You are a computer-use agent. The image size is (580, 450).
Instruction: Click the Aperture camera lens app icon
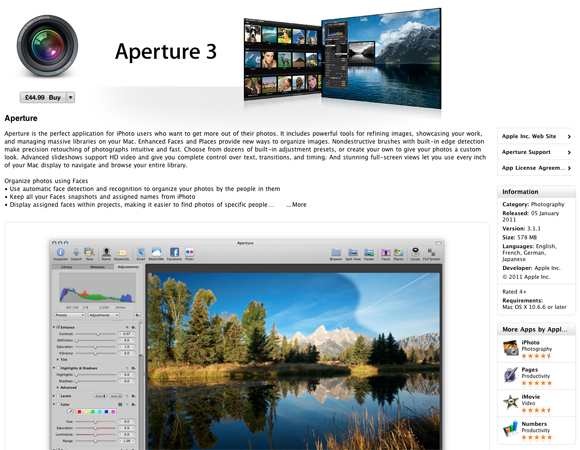pos(47,46)
